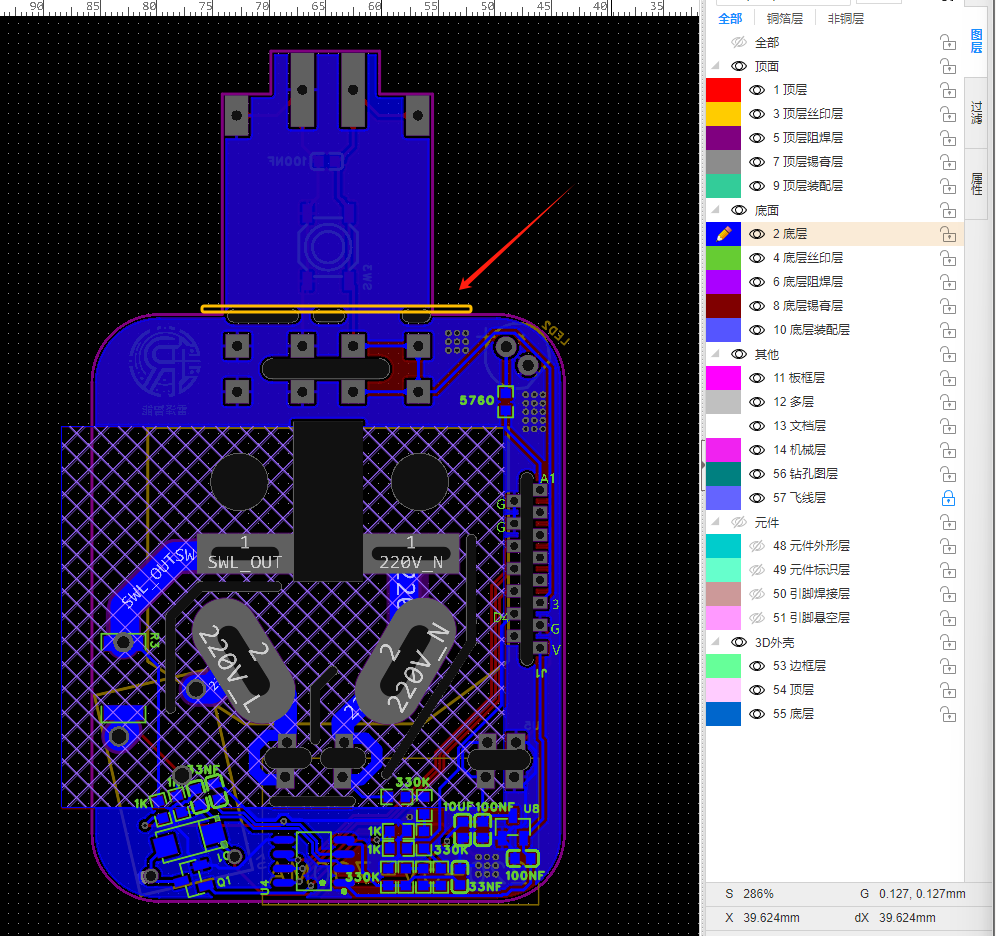Hide layer 2 底层 eye toggle
Viewport: 996px width, 936px height.
click(x=757, y=234)
